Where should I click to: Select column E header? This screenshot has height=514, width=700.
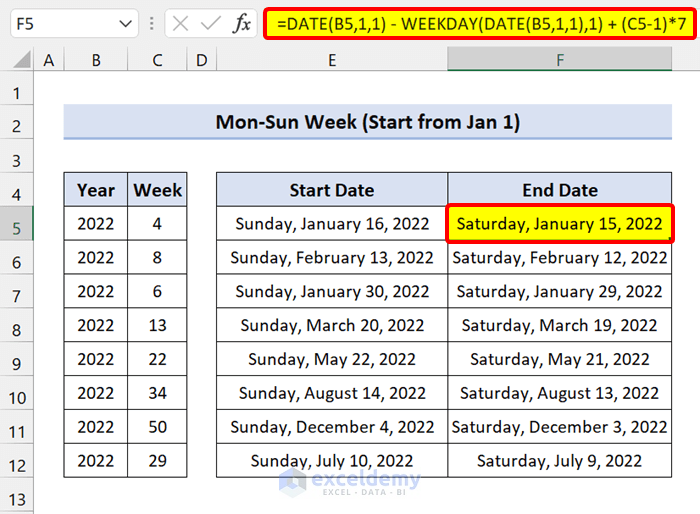331,61
